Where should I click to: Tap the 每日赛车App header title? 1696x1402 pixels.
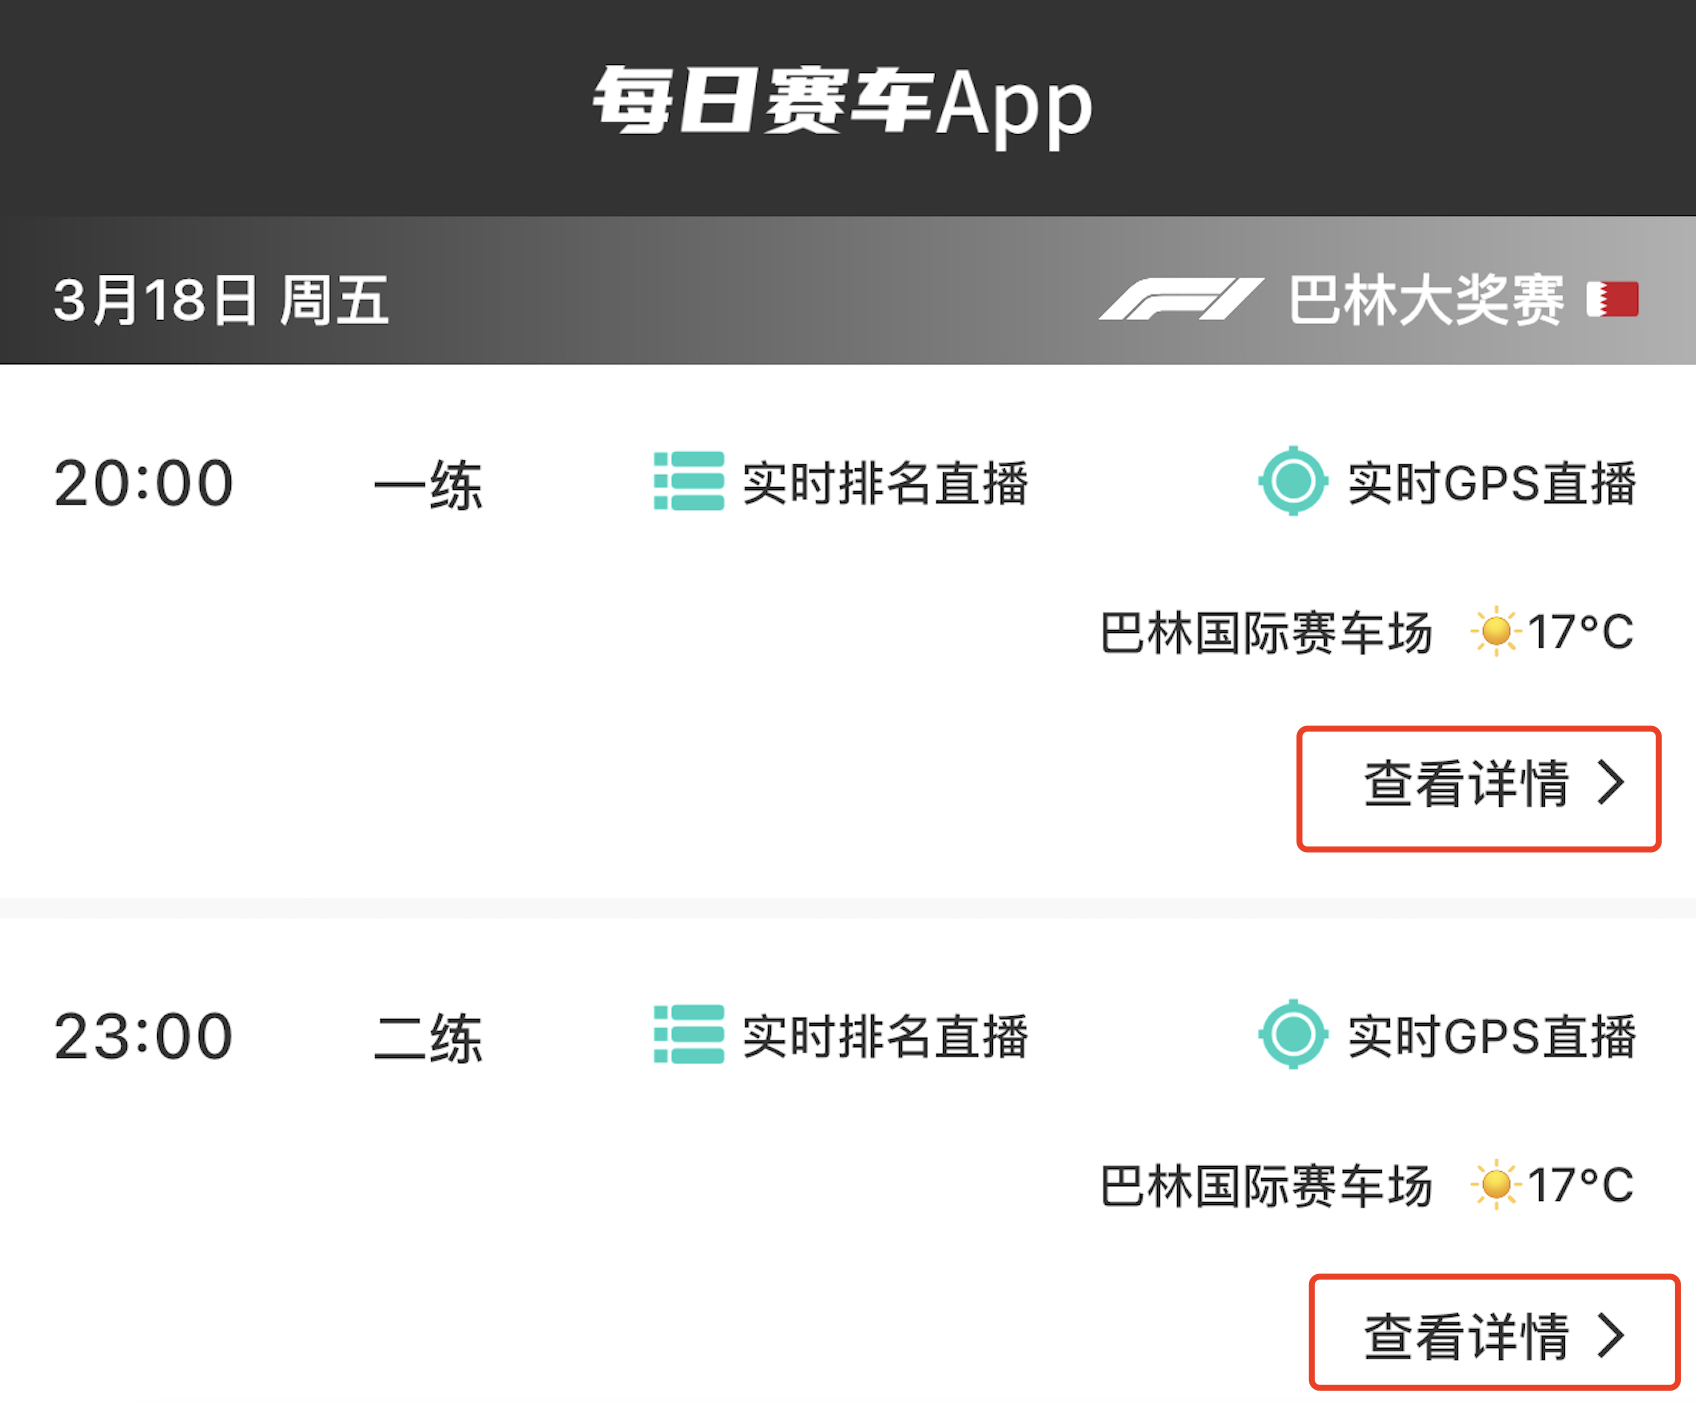pos(842,102)
